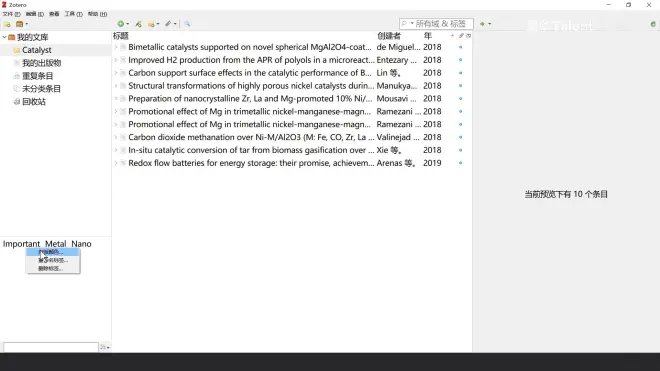Select the item 'Carbon support surface effects'

(x=250, y=73)
